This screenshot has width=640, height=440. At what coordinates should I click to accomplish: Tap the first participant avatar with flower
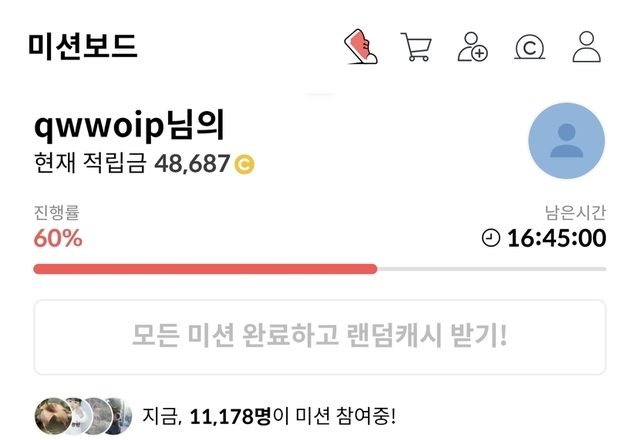tap(53, 416)
